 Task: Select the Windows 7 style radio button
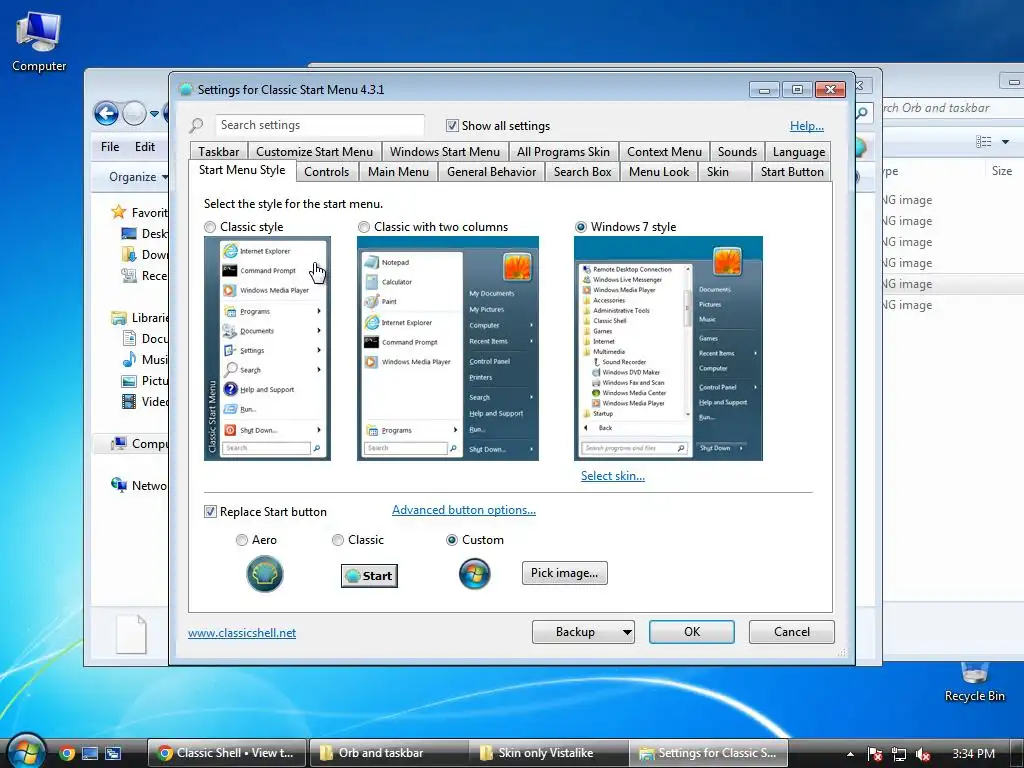[x=581, y=227]
